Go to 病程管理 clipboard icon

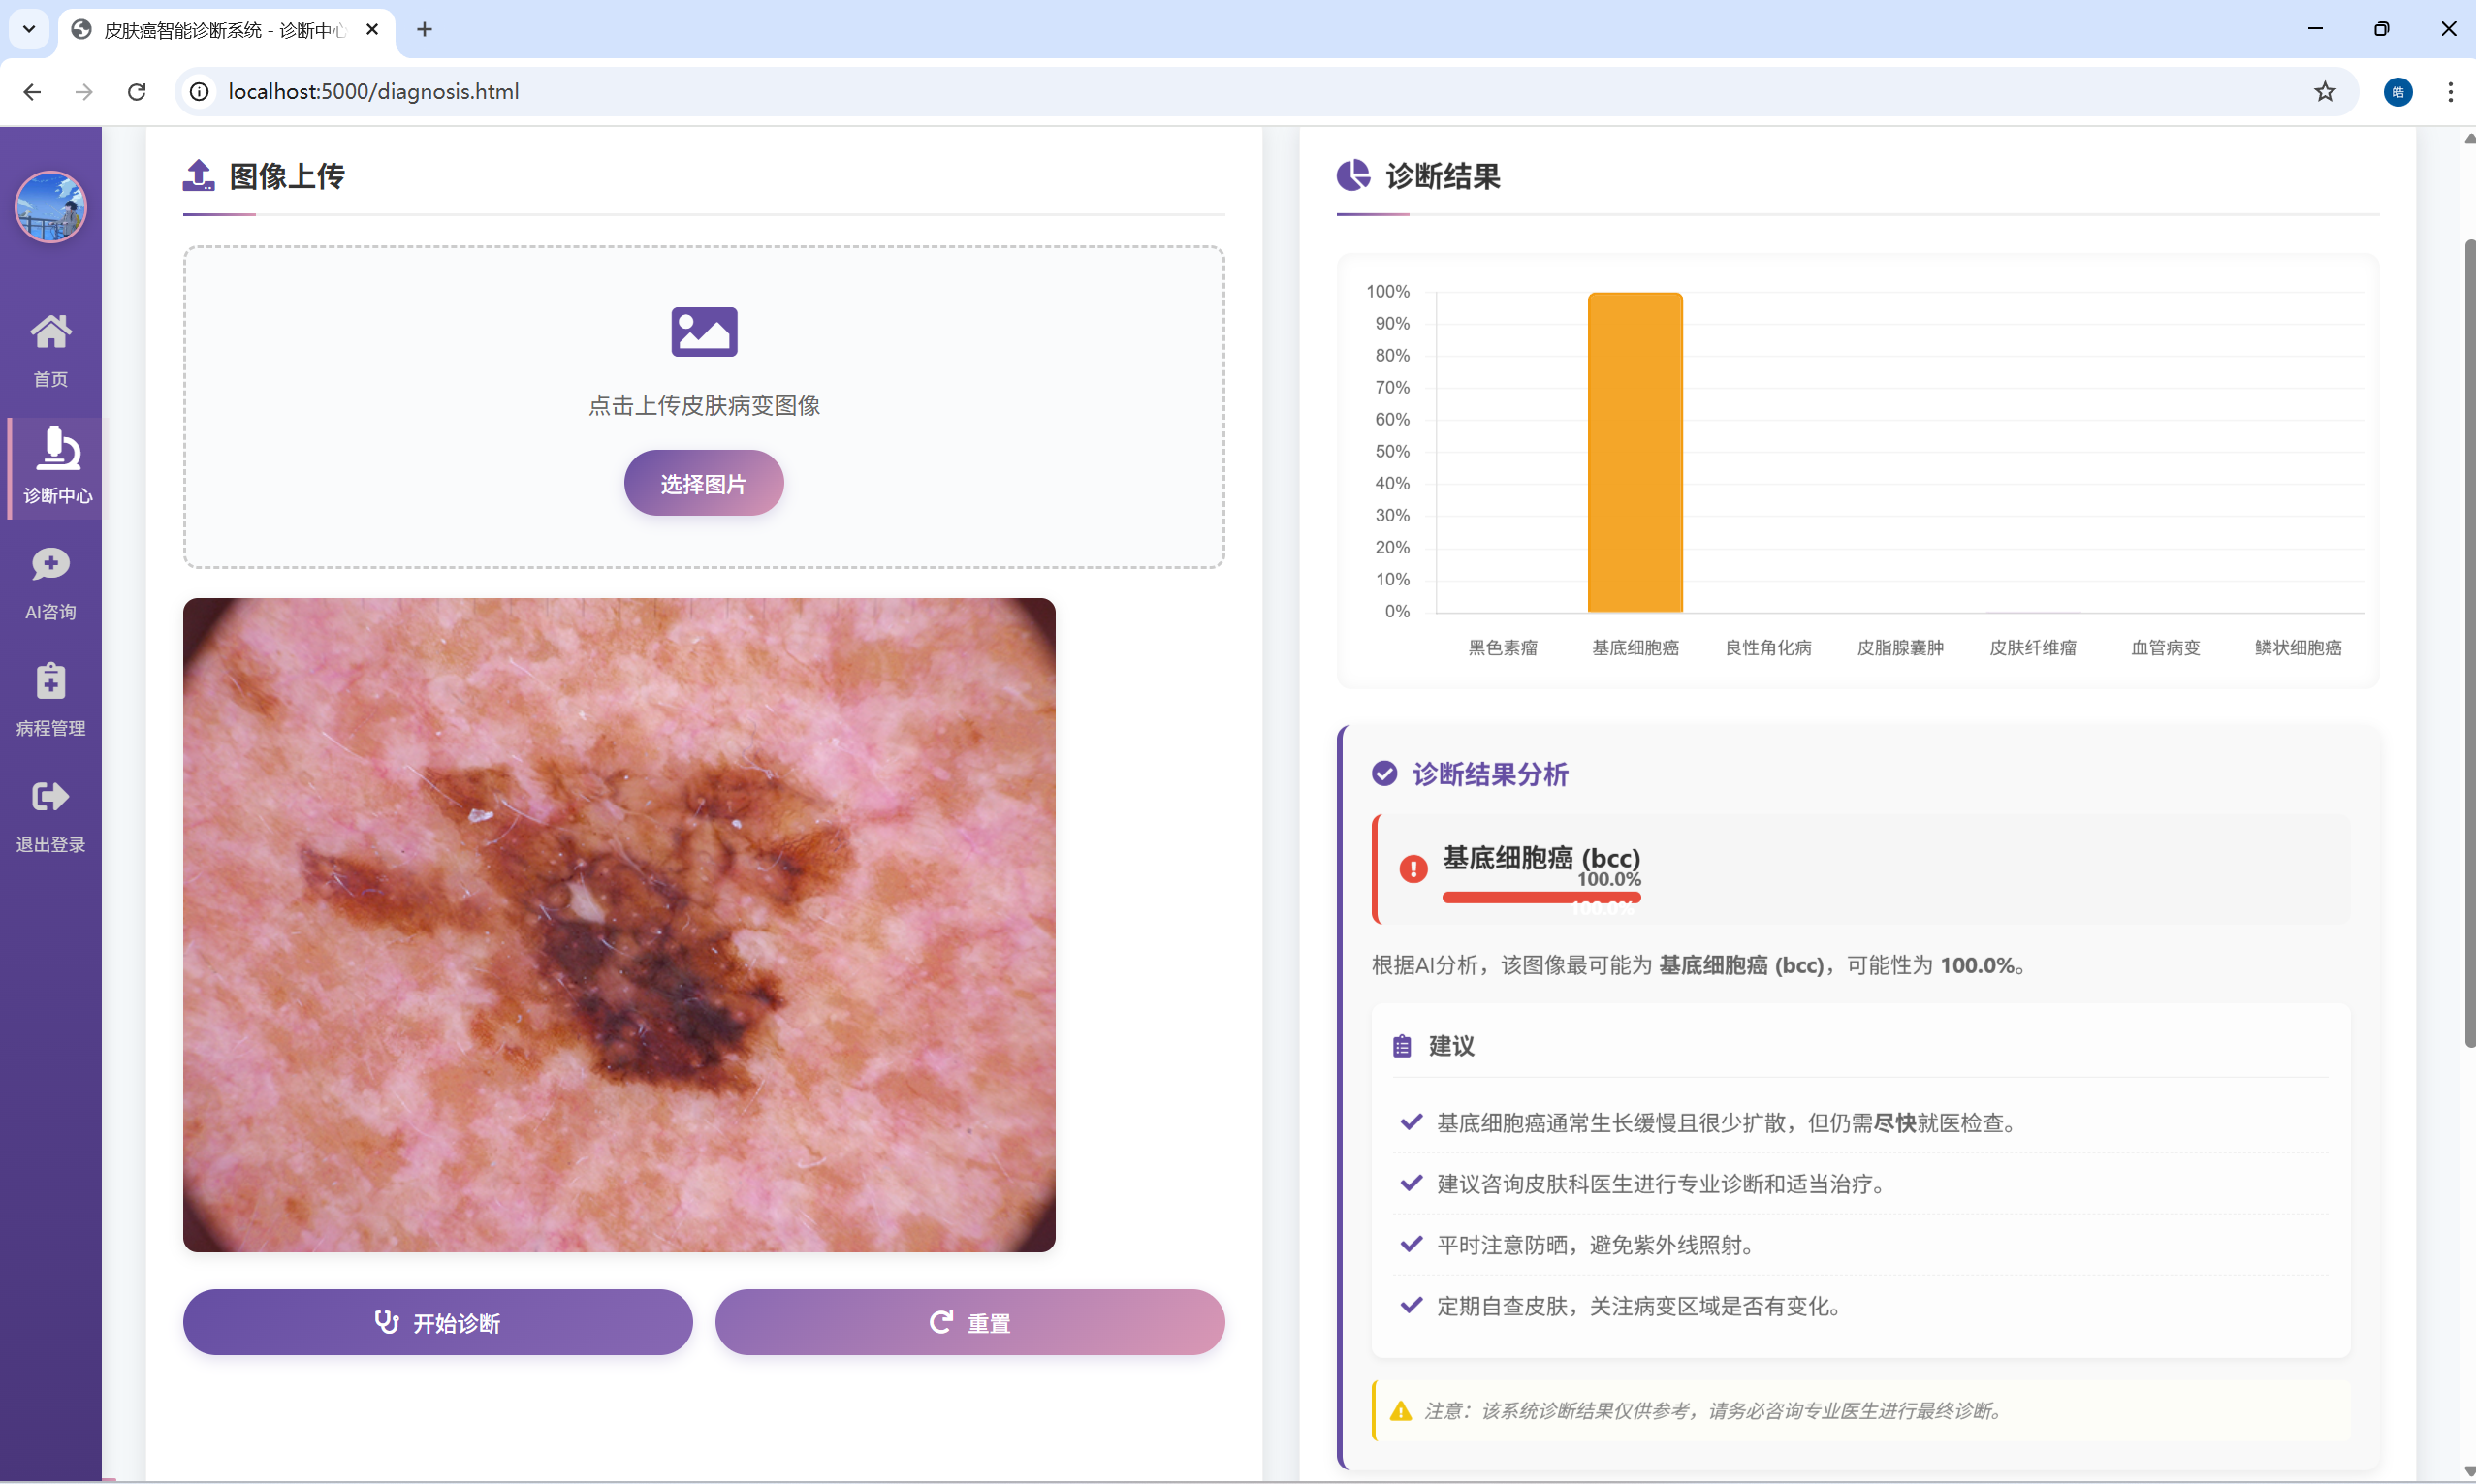point(50,682)
